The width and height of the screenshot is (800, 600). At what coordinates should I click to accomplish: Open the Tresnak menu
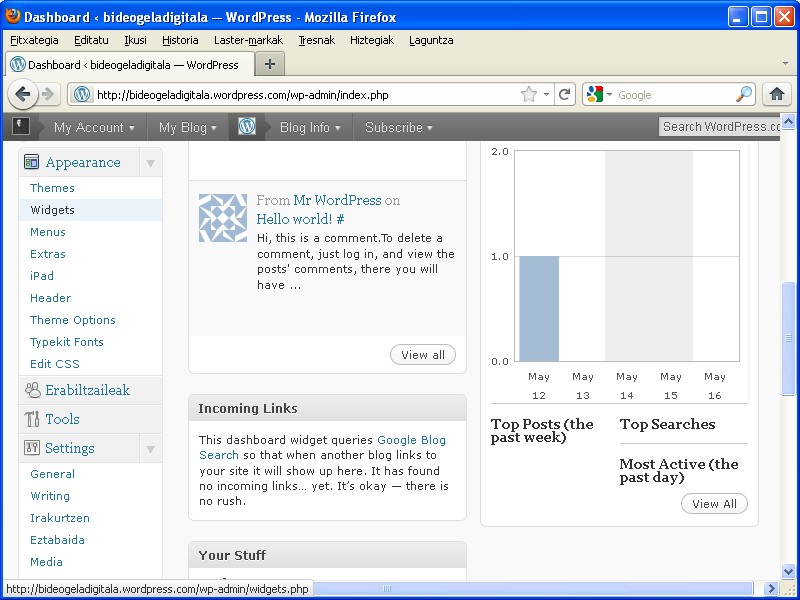tap(317, 40)
